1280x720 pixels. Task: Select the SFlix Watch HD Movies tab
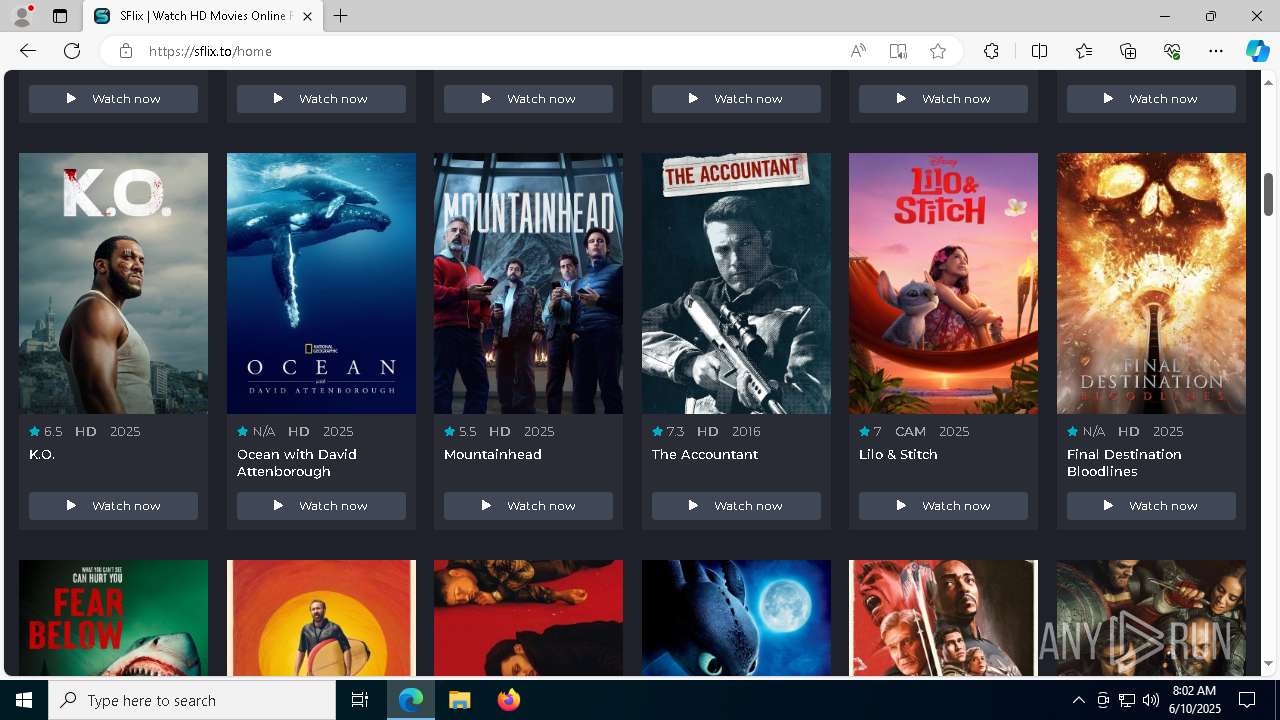pos(203,16)
